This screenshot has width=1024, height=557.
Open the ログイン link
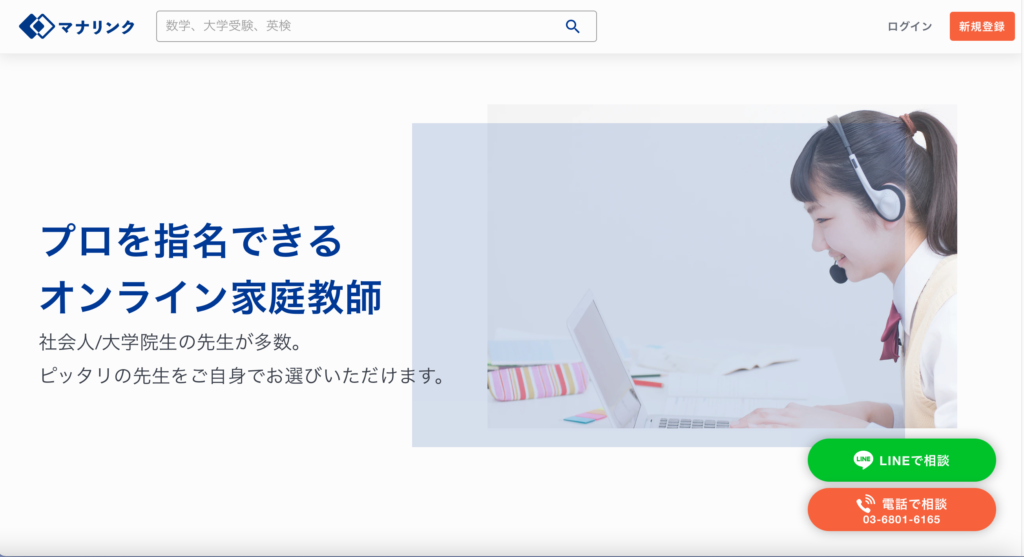[909, 27]
